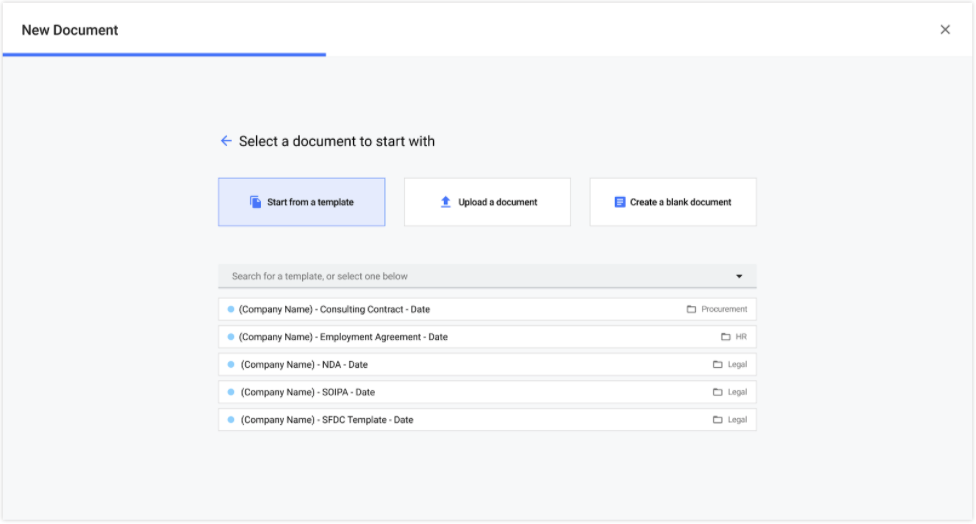Screen dimensions: 976x524
Task: Select Create a blank document
Action: coord(673,202)
